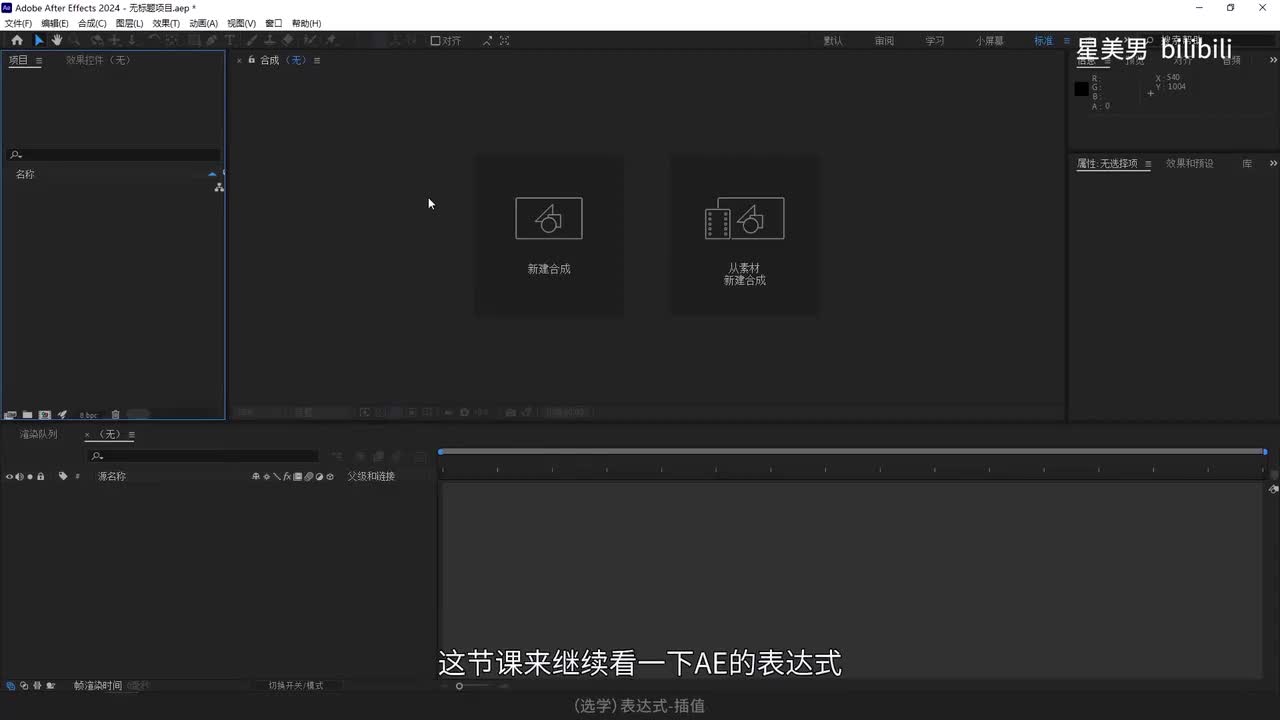Click timeline search magnifier icon

coord(96,456)
